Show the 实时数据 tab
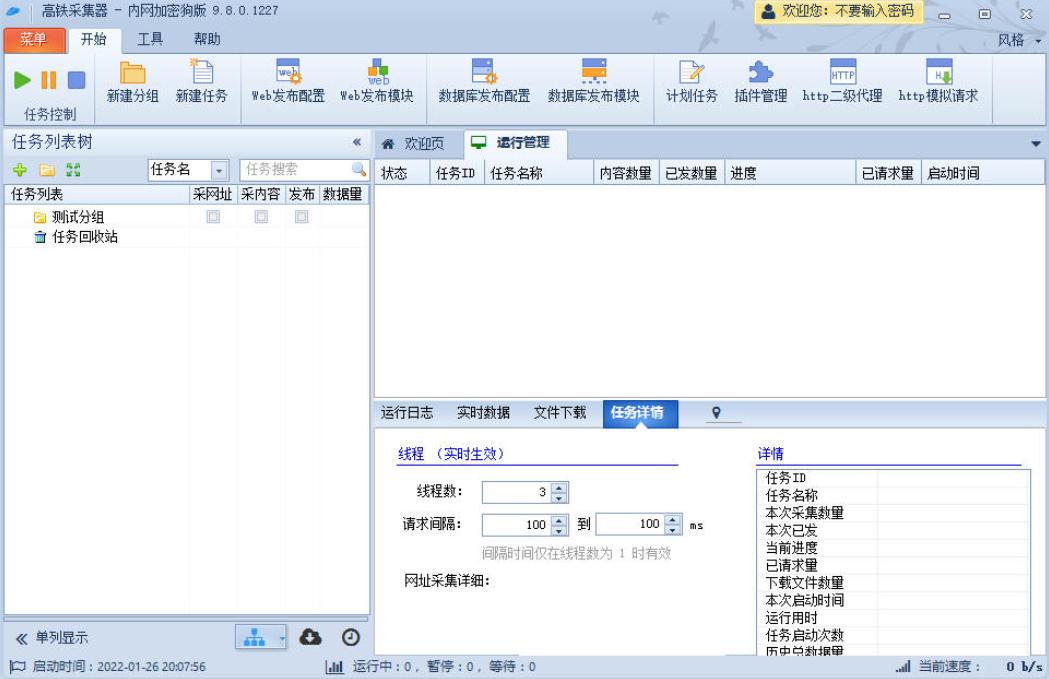1049x679 pixels. pos(483,413)
